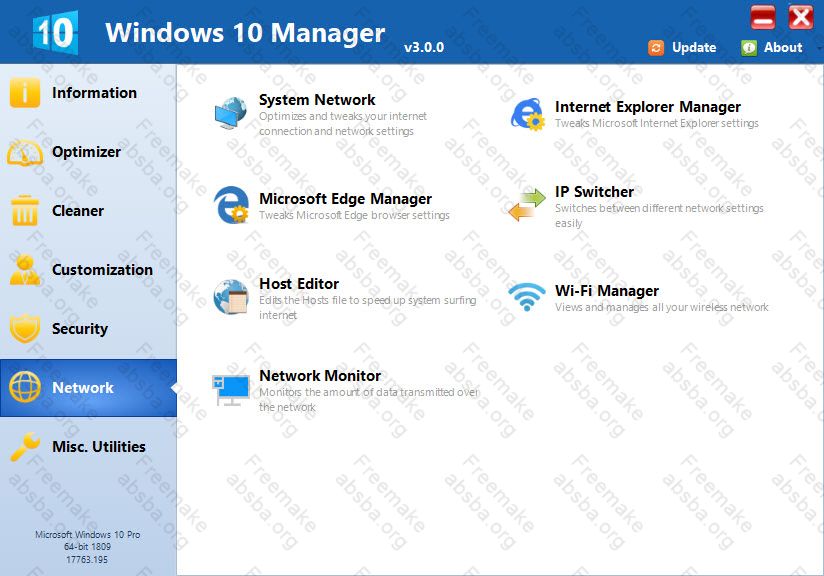Click the 'Microsoft Windows 10 Pro' text
Image resolution: width=824 pixels, height=576 pixels.
pos(88,534)
